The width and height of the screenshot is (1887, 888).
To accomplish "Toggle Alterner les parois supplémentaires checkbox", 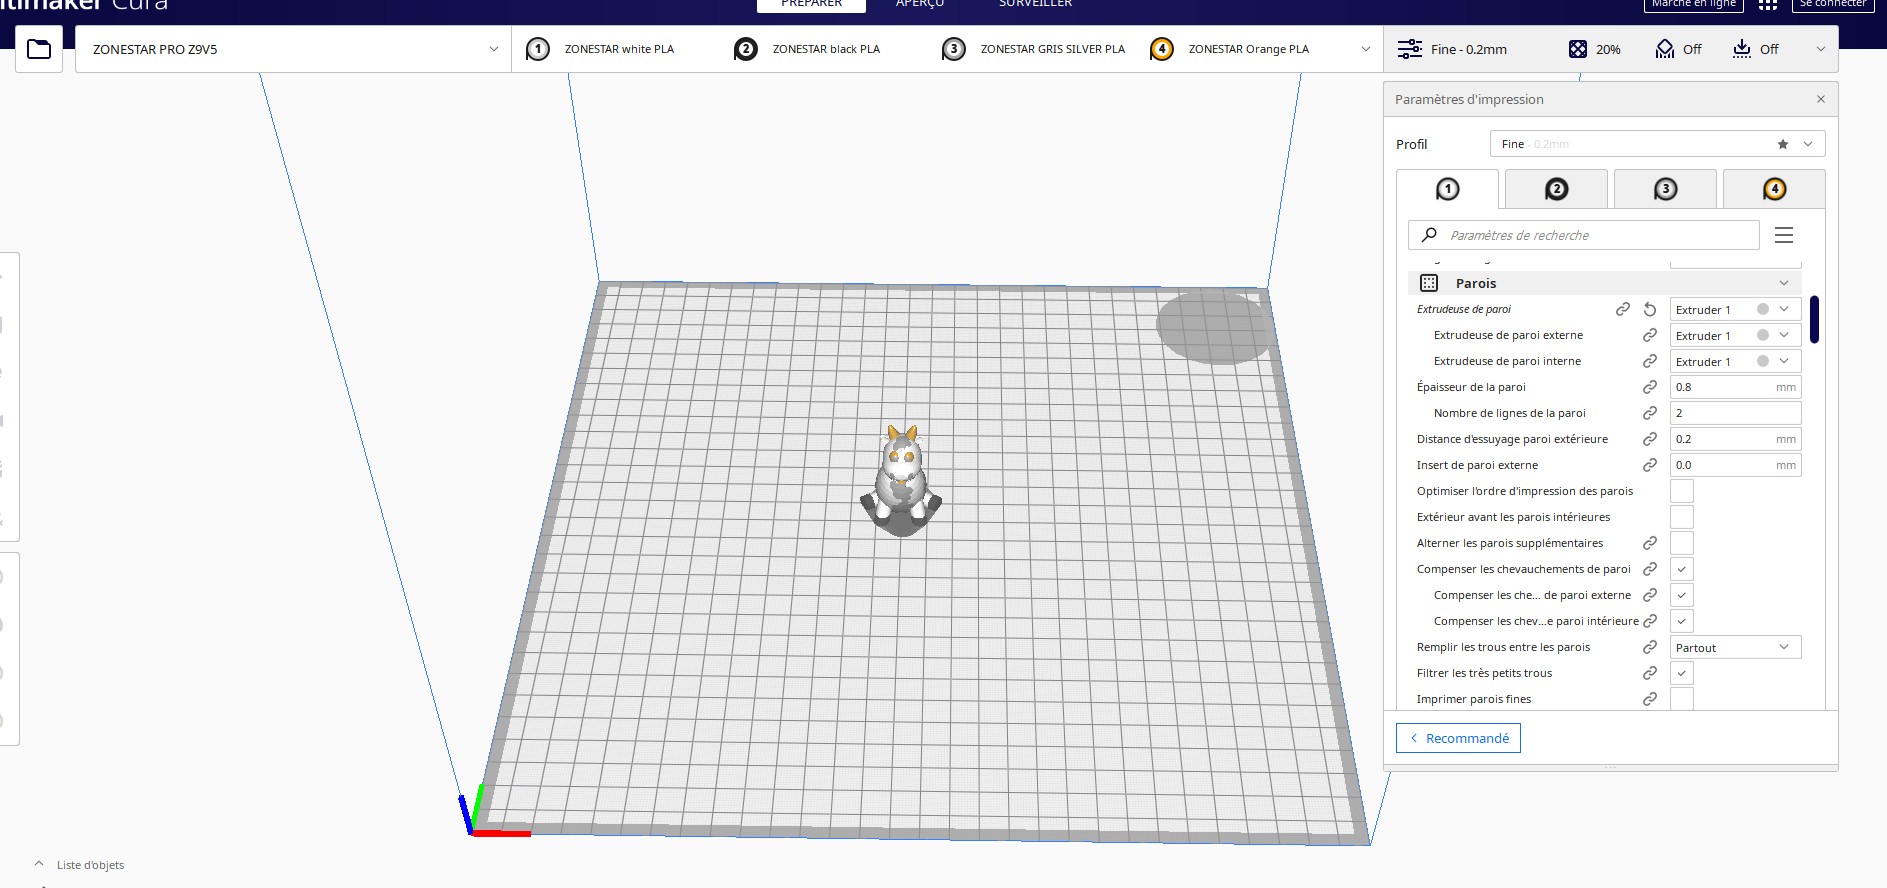I will pos(1682,543).
